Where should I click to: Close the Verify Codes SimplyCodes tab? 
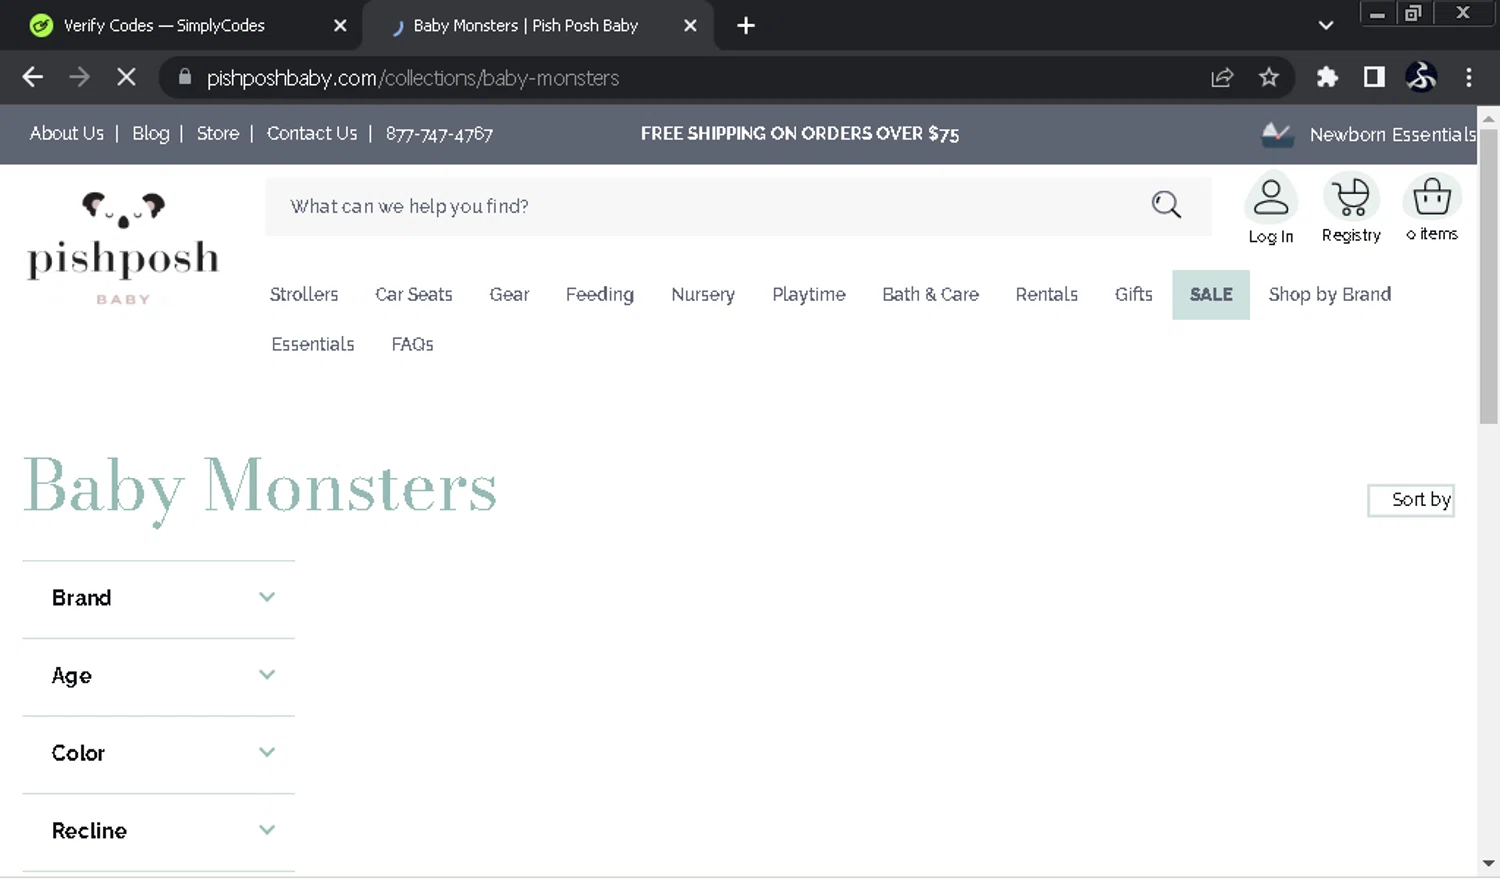pos(340,26)
